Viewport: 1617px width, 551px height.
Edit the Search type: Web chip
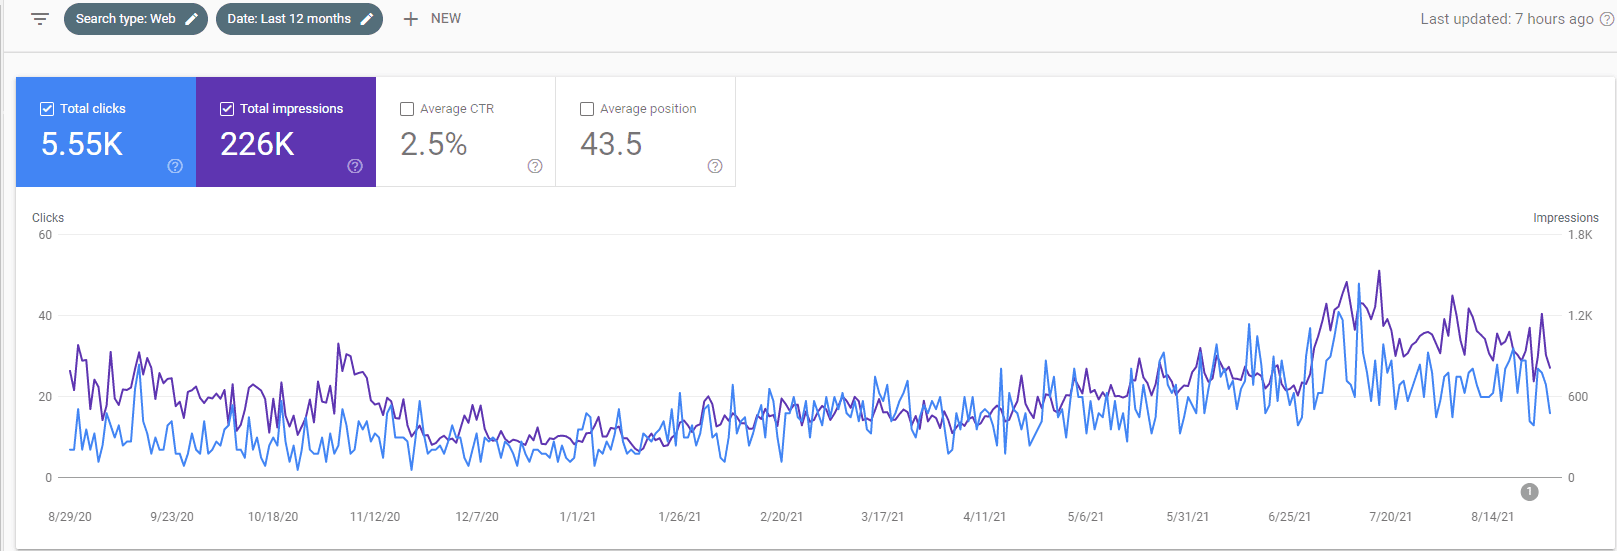[x=136, y=19]
